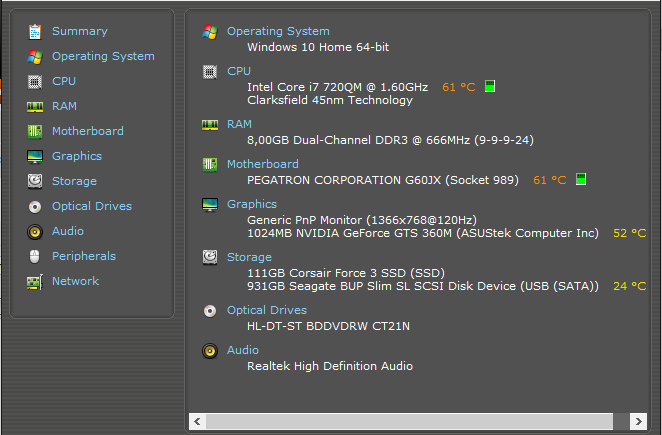Click Clarksfield 45nm Technology text
The height and width of the screenshot is (435, 662).
coord(330,100)
